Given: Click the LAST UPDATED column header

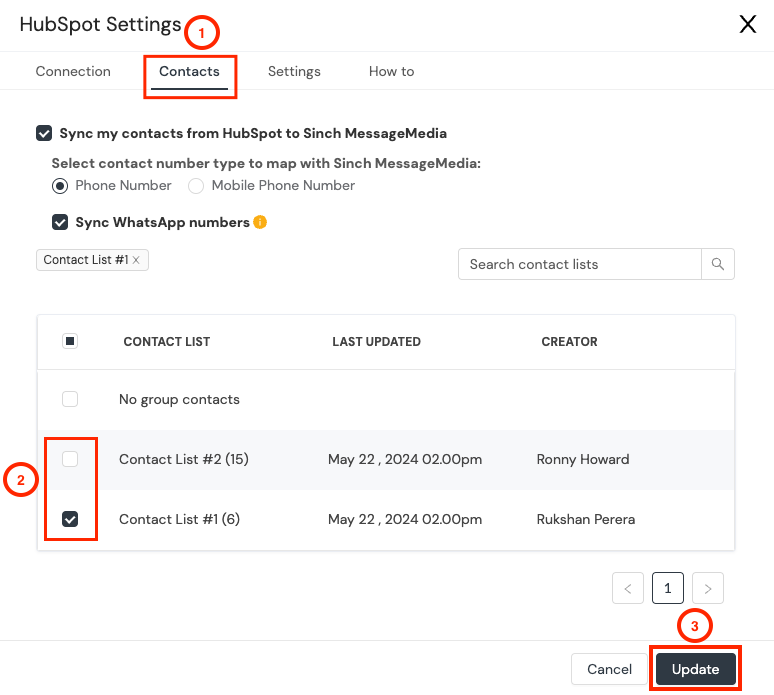Looking at the screenshot, I should pyautogui.click(x=376, y=342).
